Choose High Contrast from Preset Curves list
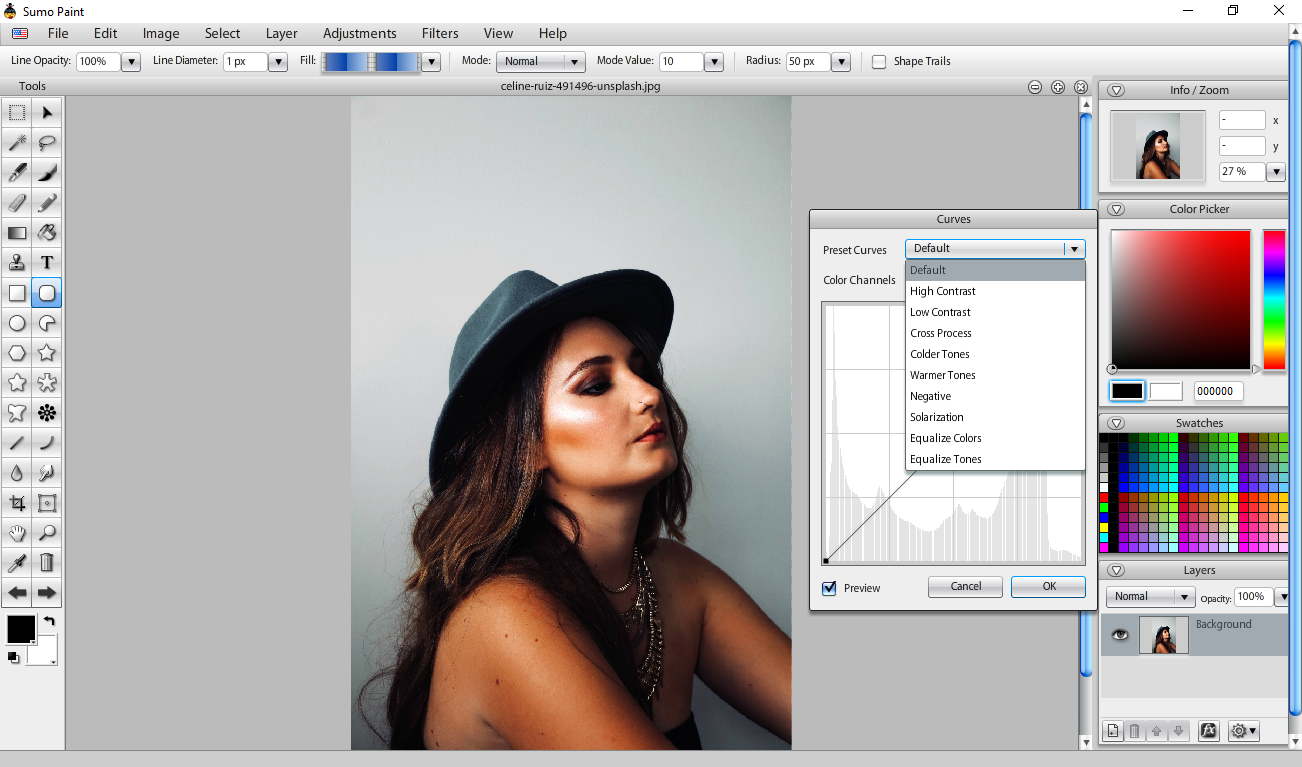 point(943,291)
